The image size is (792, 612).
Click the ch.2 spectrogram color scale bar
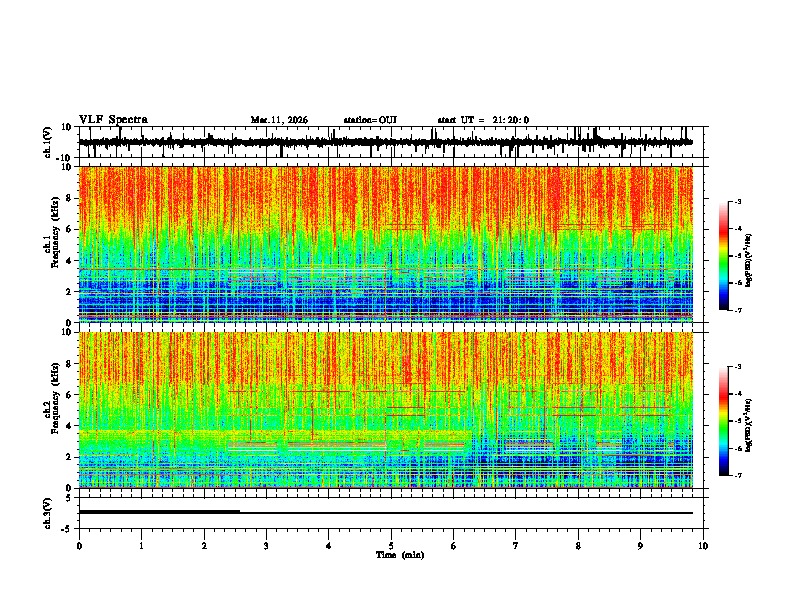point(723,421)
